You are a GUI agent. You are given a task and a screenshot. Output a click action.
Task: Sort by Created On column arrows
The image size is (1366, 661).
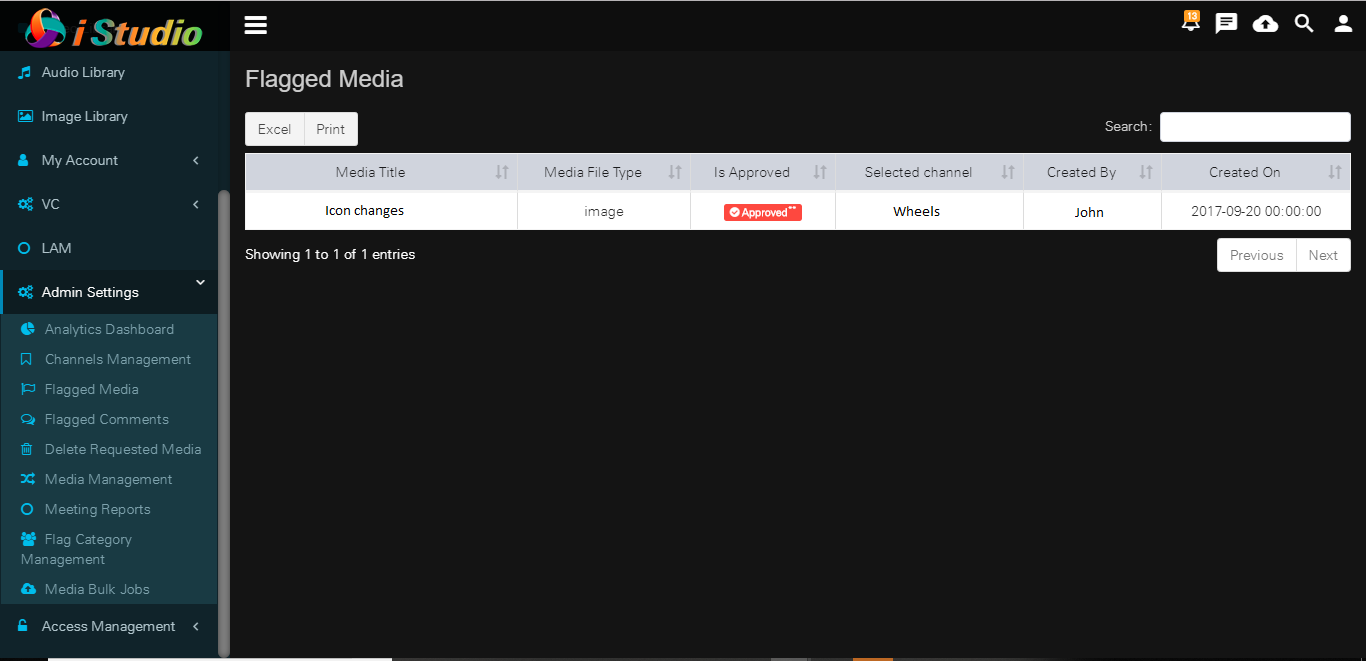tap(1335, 172)
